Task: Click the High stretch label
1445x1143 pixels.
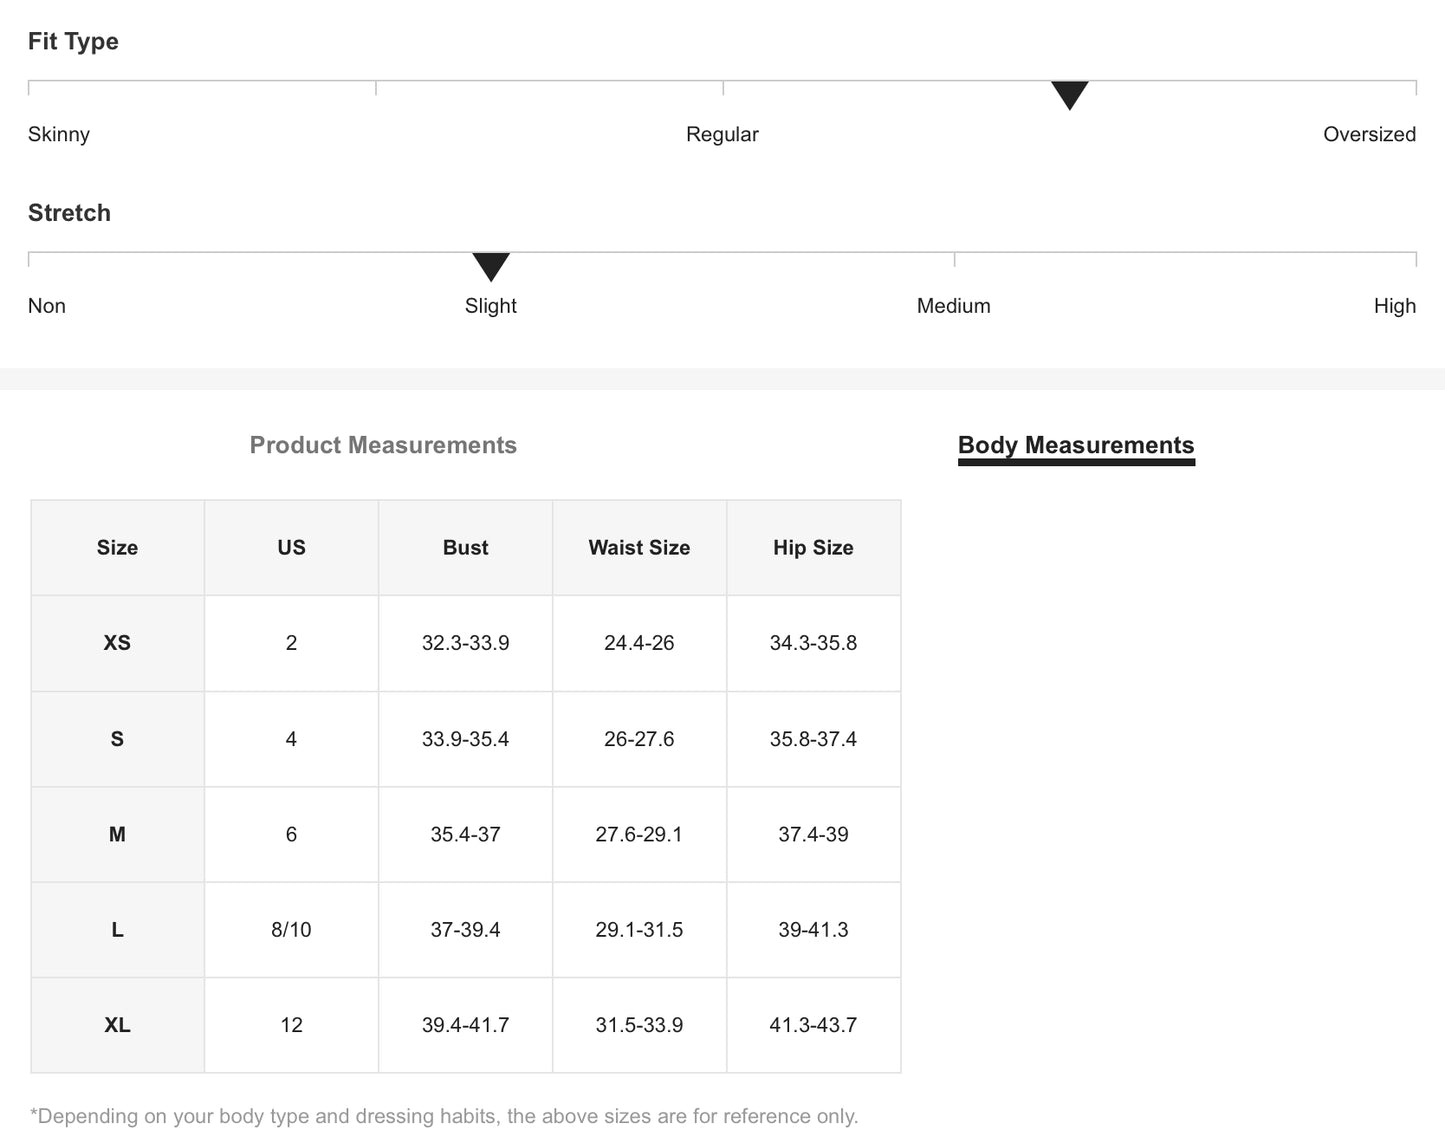Action: click(1394, 306)
